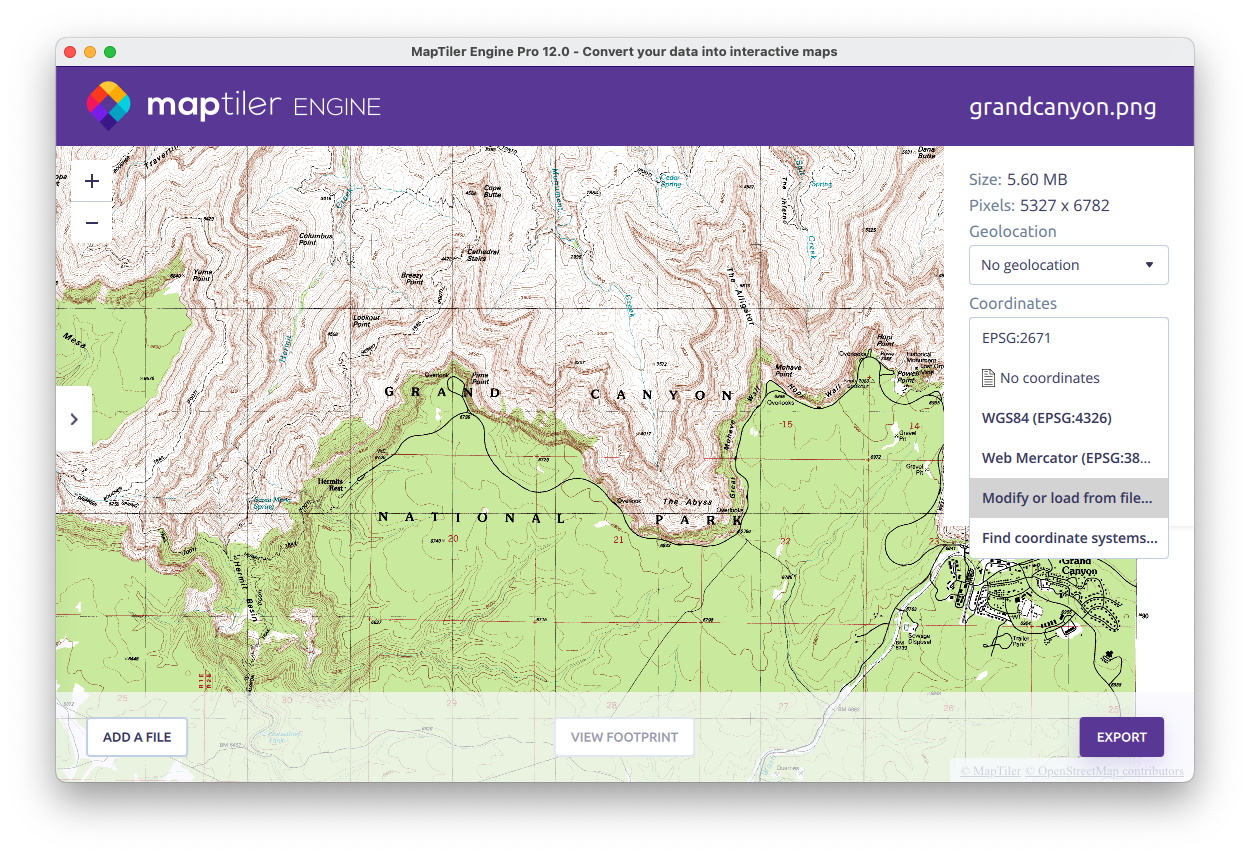This screenshot has height=856, width=1250.
Task: Click the Add a File button
Action: point(137,737)
